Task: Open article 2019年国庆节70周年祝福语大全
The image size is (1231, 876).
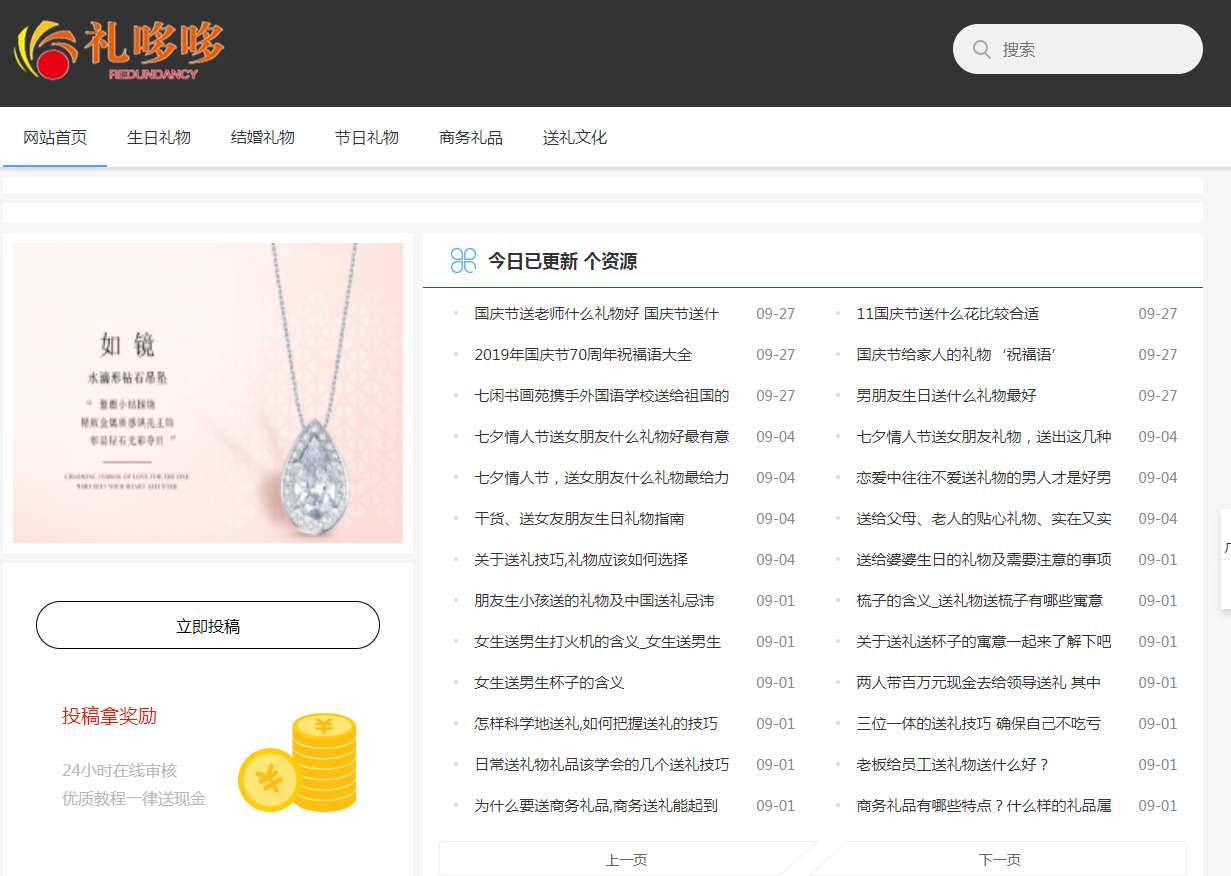Action: (x=583, y=355)
